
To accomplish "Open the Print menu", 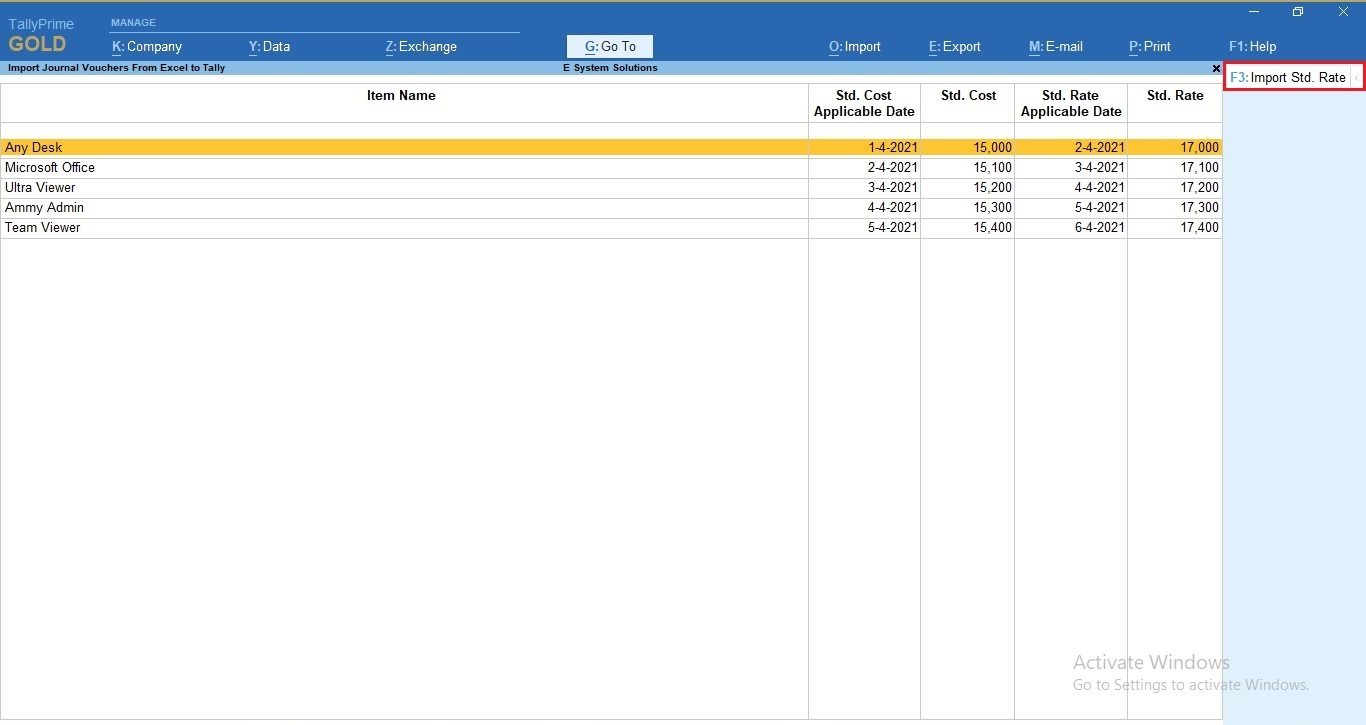I will pyautogui.click(x=1150, y=46).
